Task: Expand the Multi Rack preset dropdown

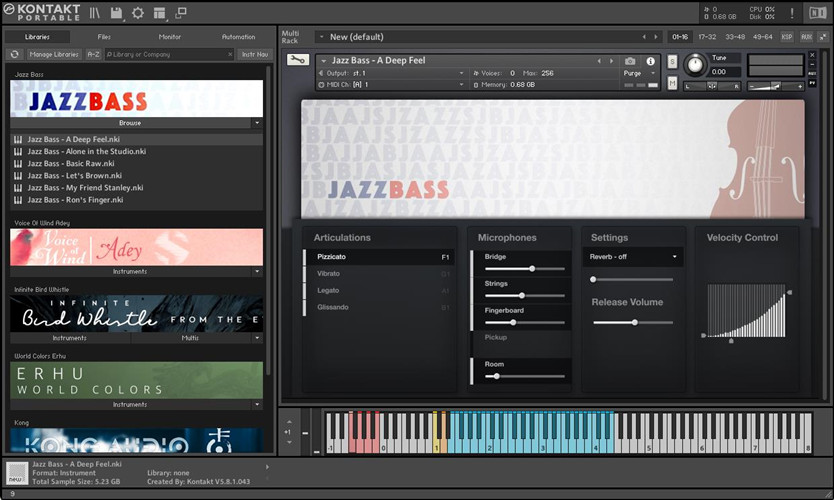Action: point(321,37)
